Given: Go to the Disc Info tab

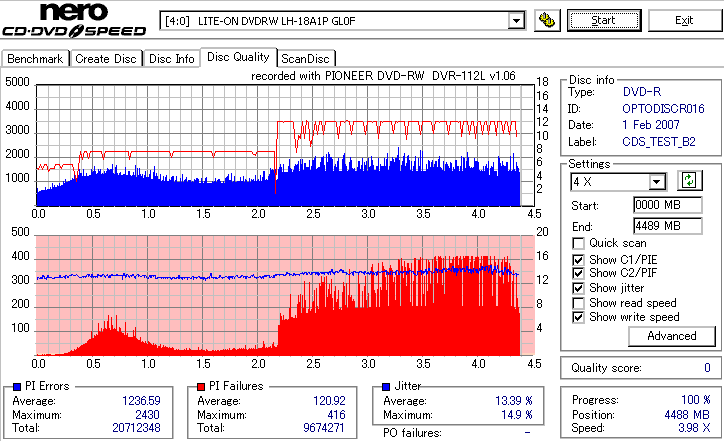Looking at the screenshot, I should (172, 59).
